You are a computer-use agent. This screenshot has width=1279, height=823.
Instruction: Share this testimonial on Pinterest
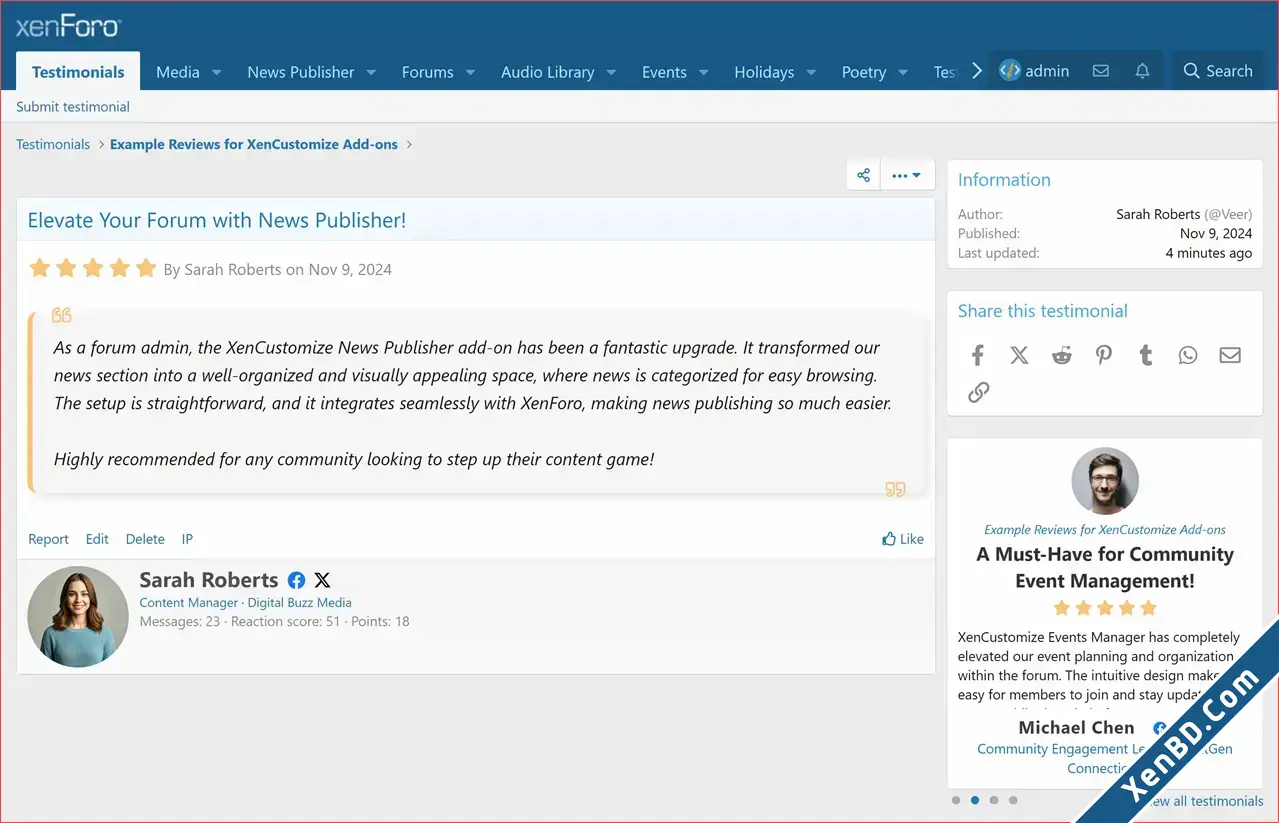coord(1104,355)
